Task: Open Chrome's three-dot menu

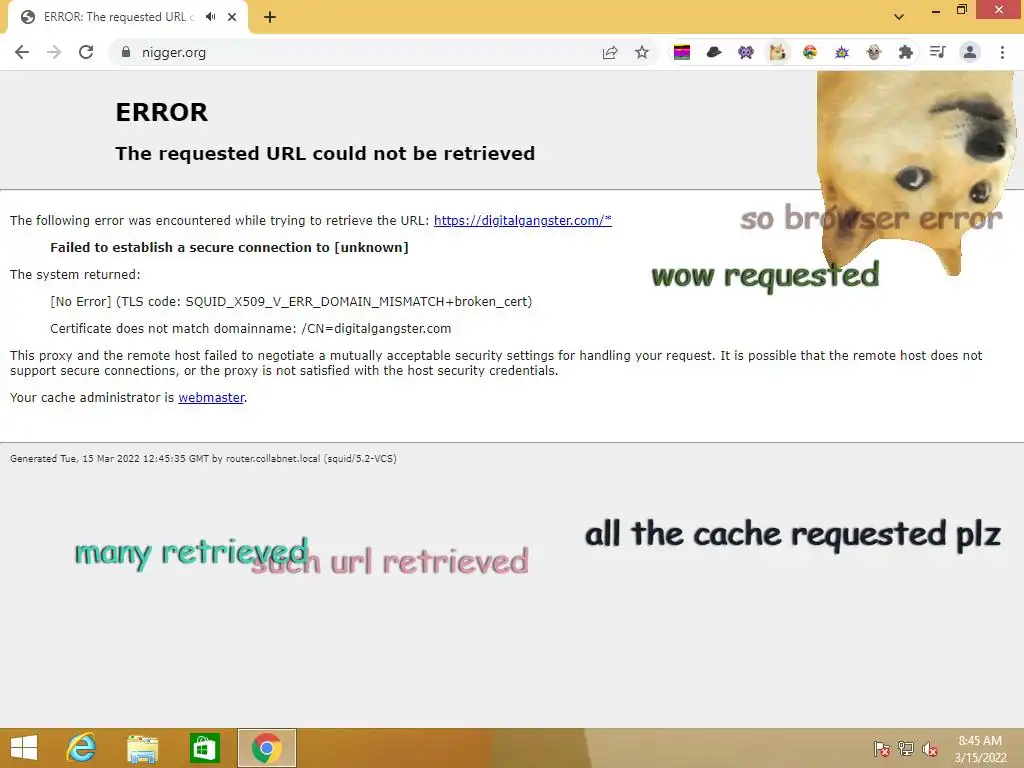Action: pyautogui.click(x=1002, y=52)
